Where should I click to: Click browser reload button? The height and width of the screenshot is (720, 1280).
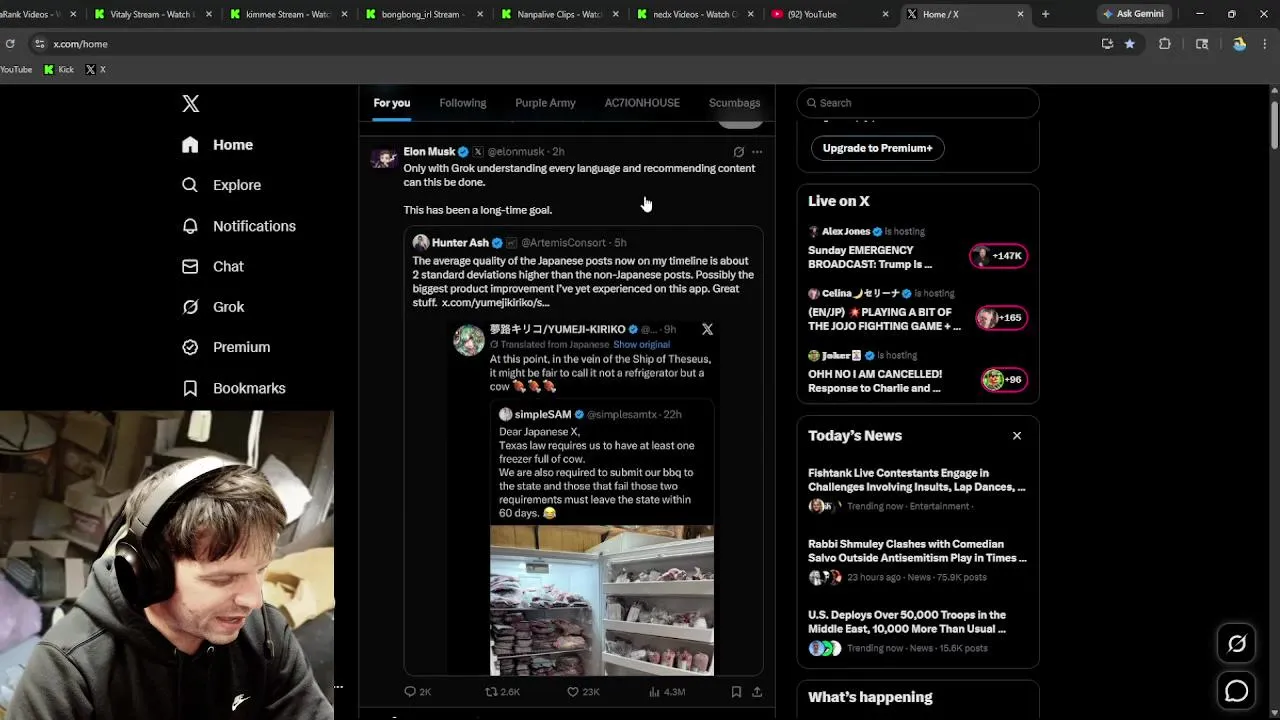point(10,44)
